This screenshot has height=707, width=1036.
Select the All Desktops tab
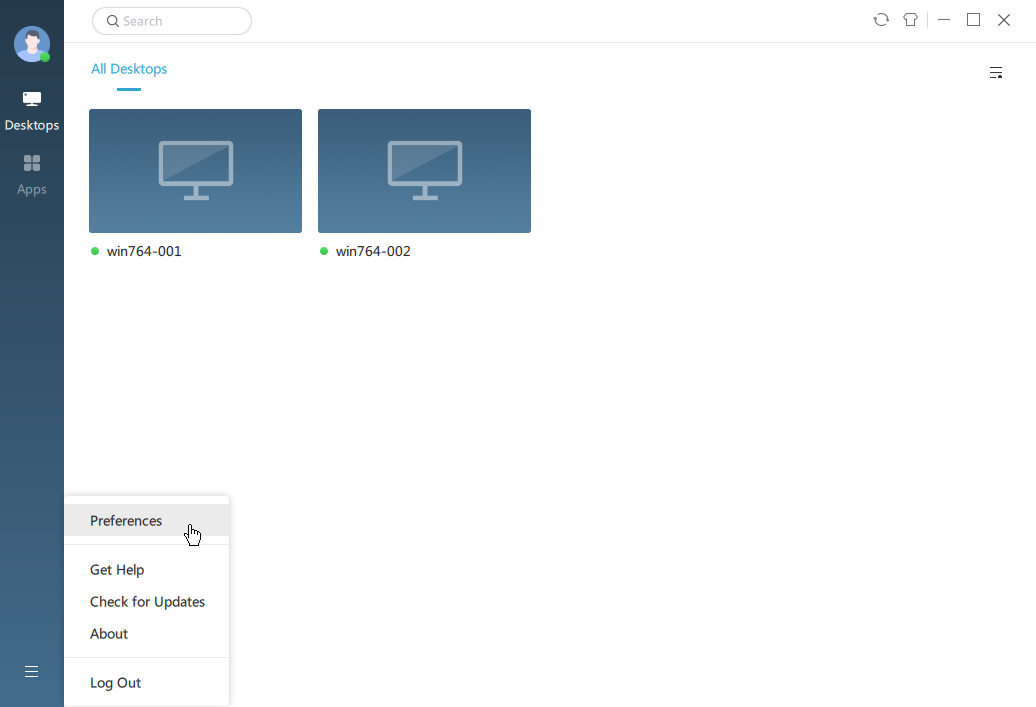[x=129, y=69]
